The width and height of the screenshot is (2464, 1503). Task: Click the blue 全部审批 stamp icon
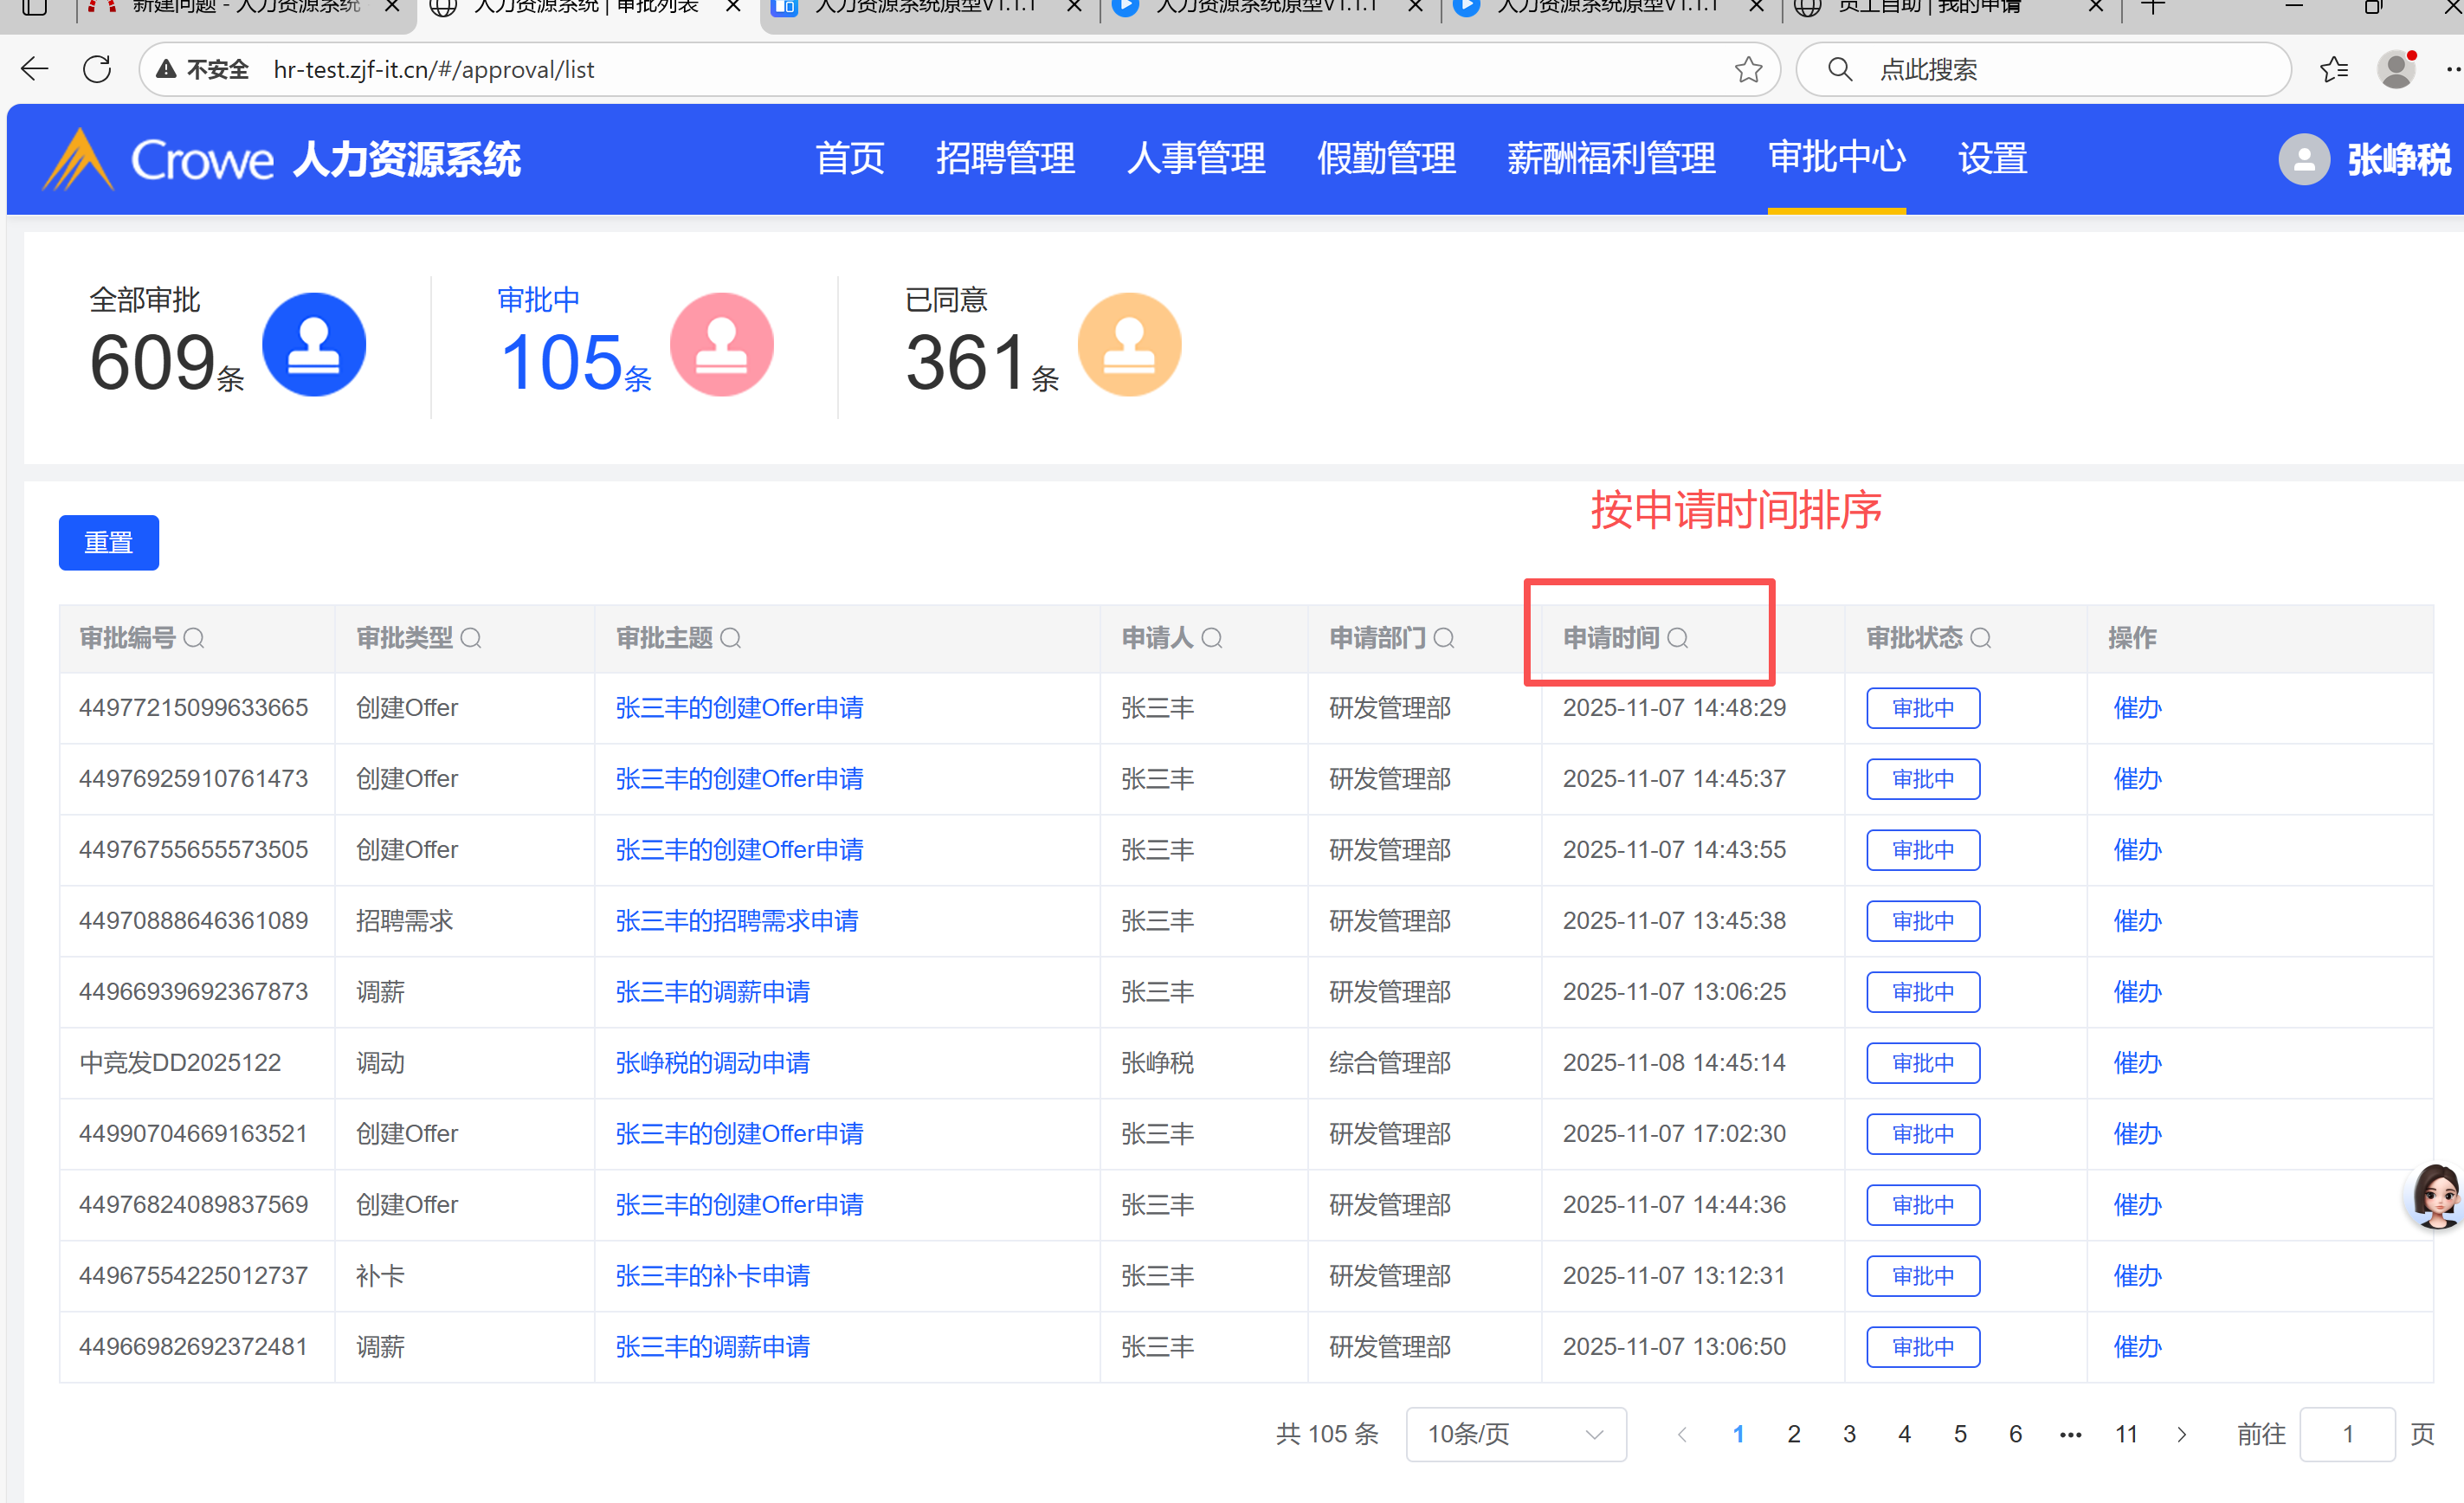click(314, 345)
